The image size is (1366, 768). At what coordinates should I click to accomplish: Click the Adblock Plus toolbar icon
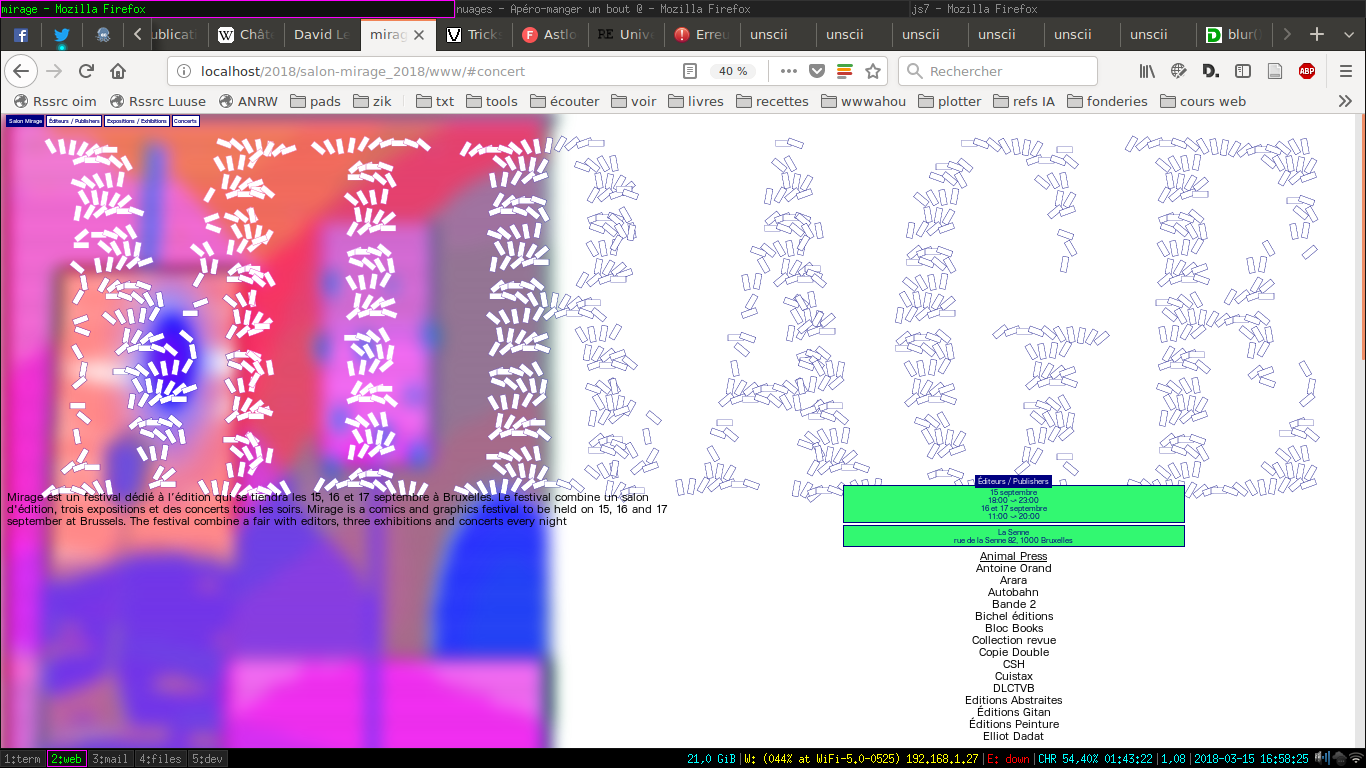1306,71
